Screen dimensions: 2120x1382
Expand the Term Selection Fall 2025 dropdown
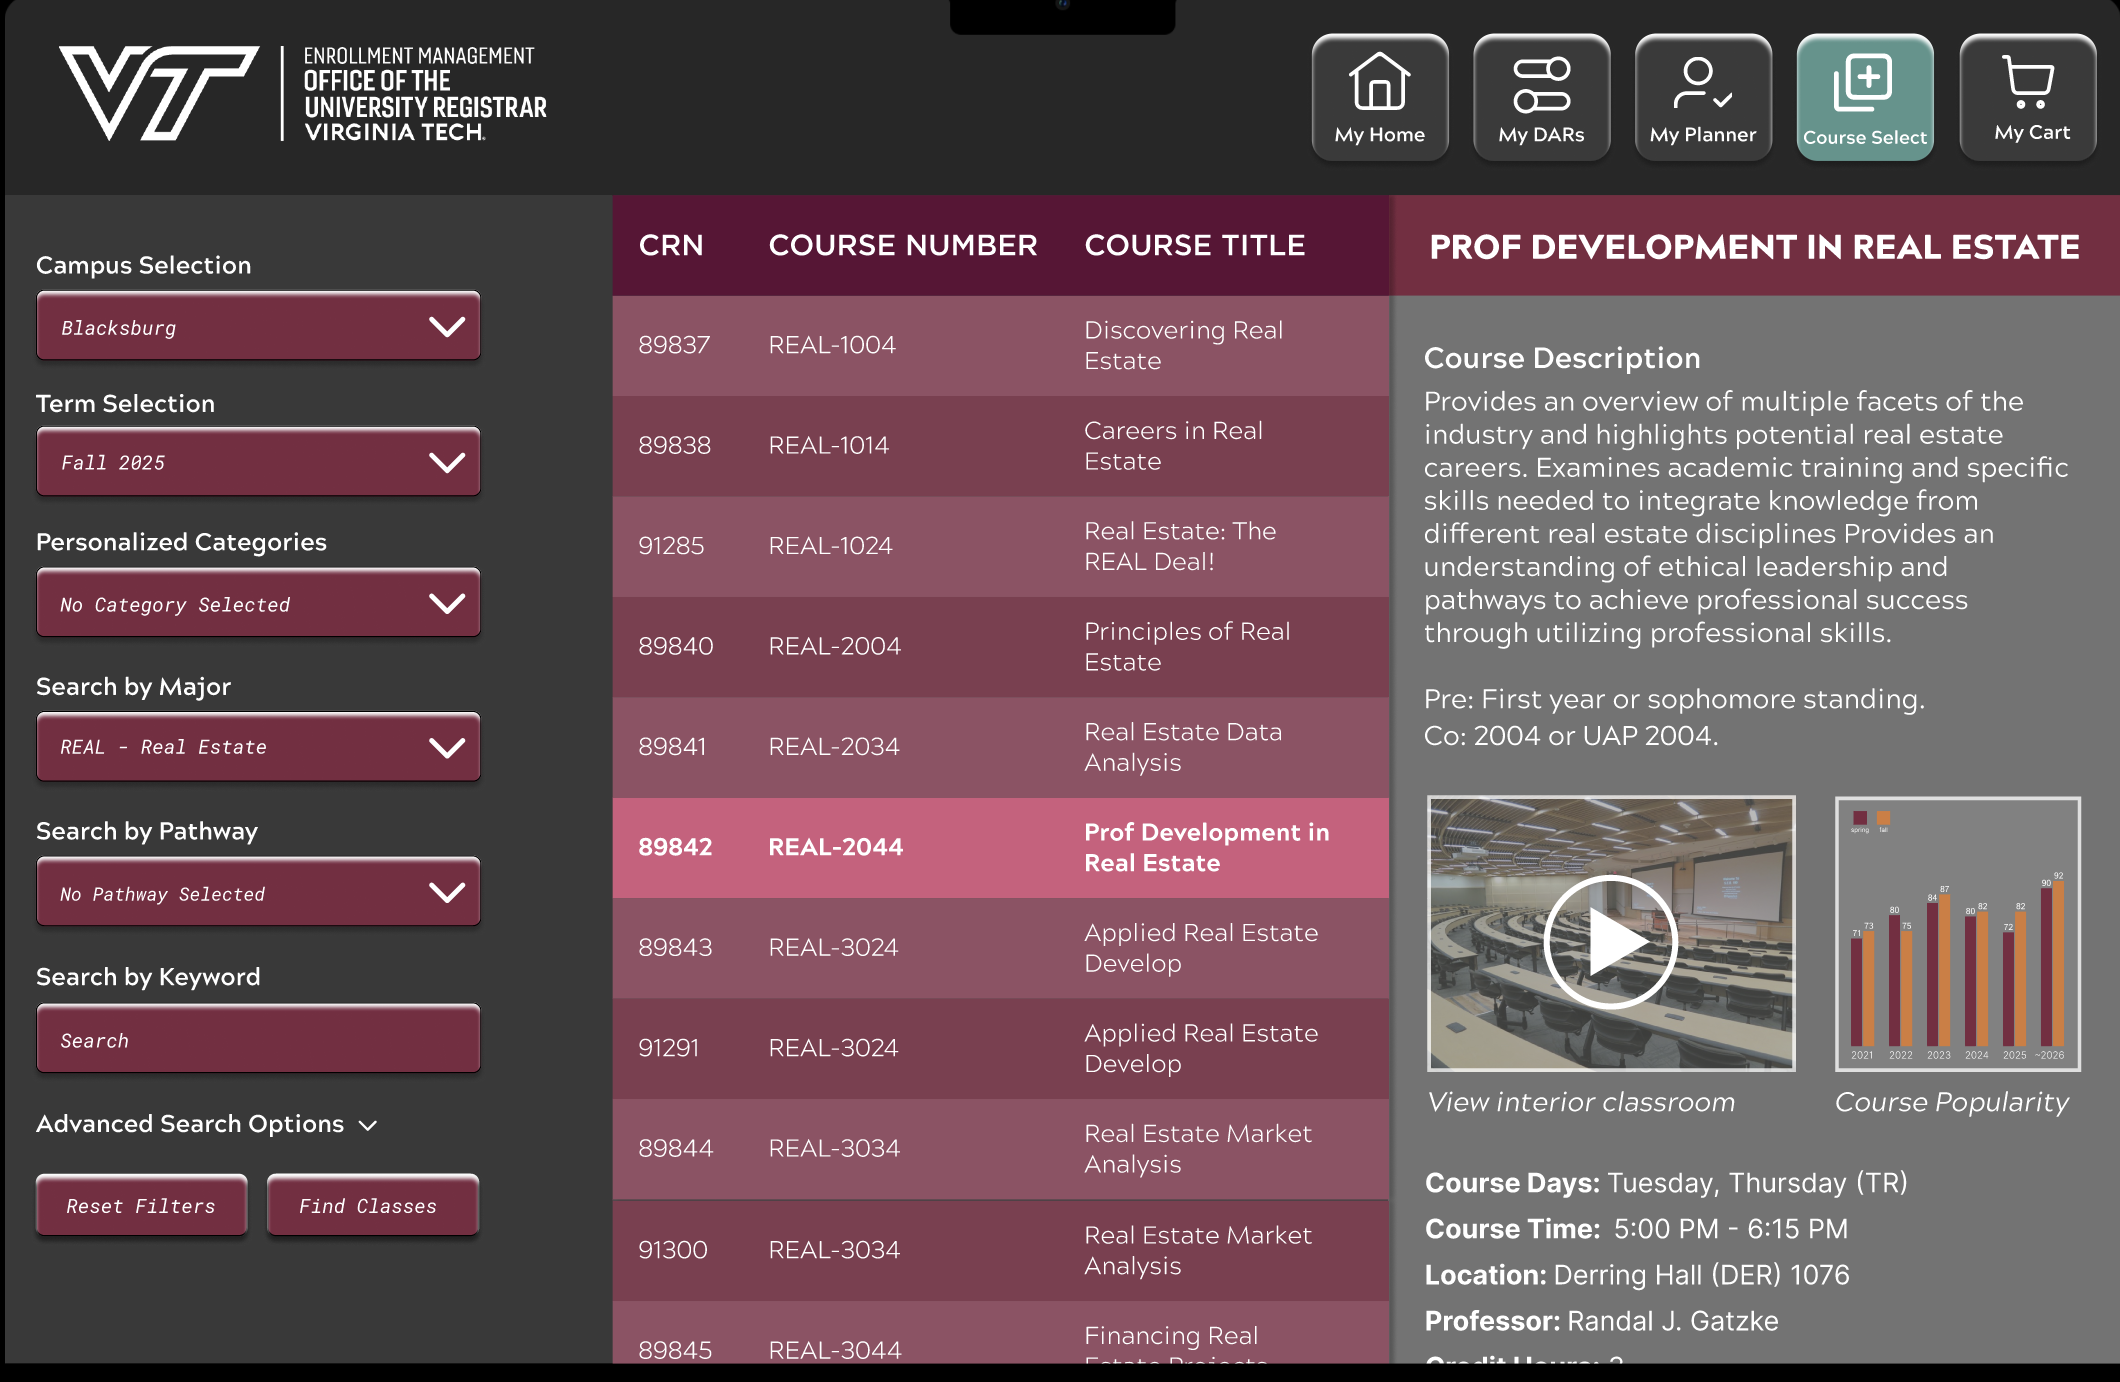pos(258,462)
